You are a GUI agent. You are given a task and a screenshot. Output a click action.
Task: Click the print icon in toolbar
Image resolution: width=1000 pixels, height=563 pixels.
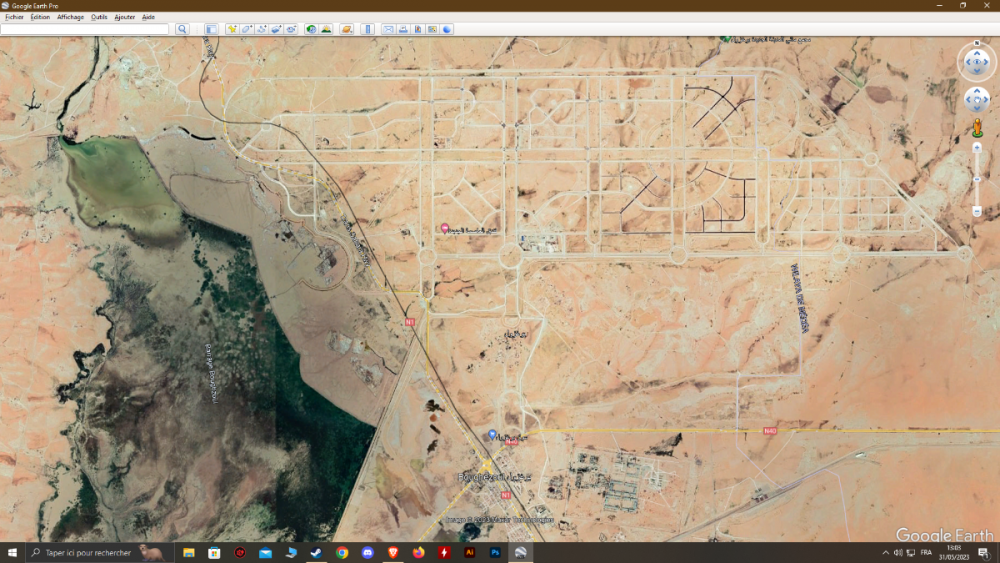point(403,29)
